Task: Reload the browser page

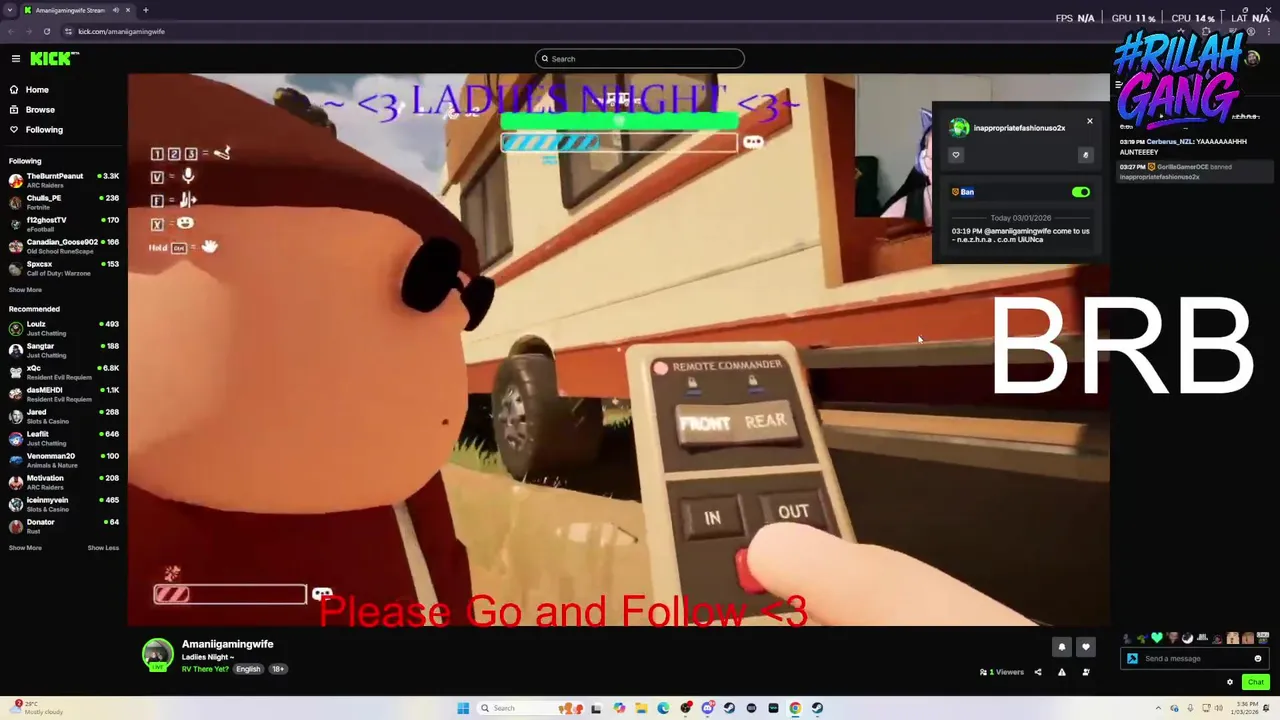Action: click(x=46, y=31)
